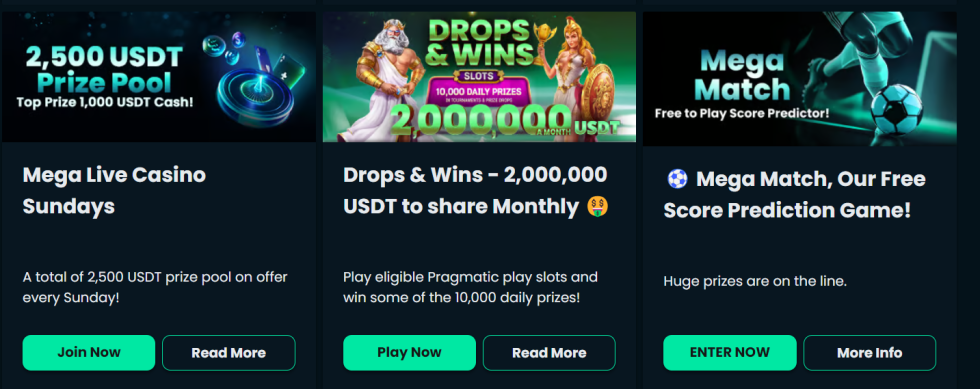The image size is (980, 389).
Task: Open the Mega Live Casino Sundays title
Action: point(114,190)
